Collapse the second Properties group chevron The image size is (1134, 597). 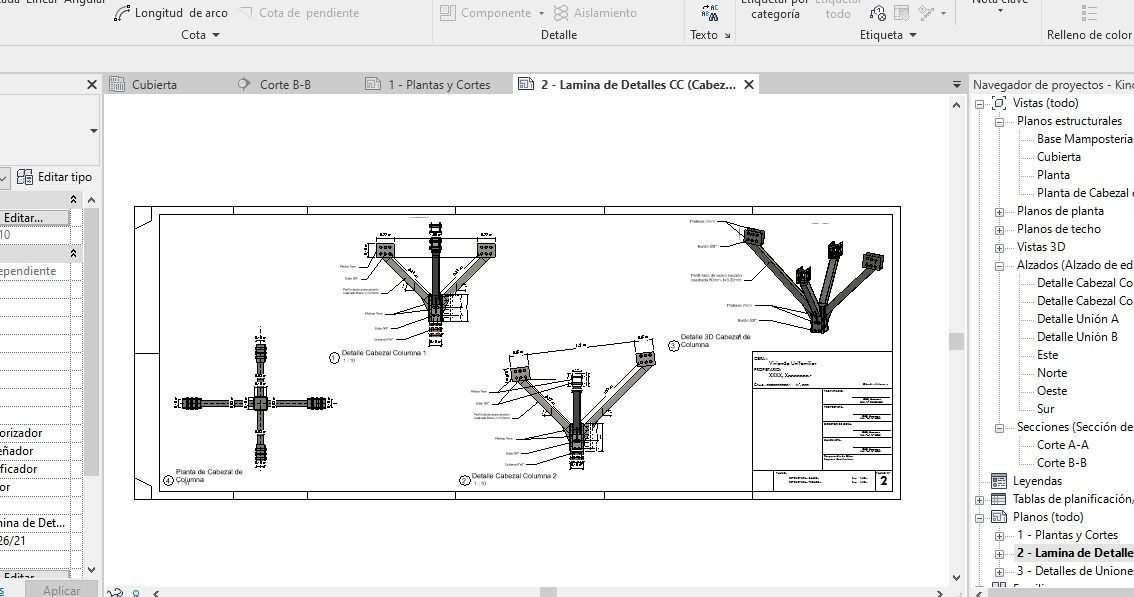click(73, 253)
